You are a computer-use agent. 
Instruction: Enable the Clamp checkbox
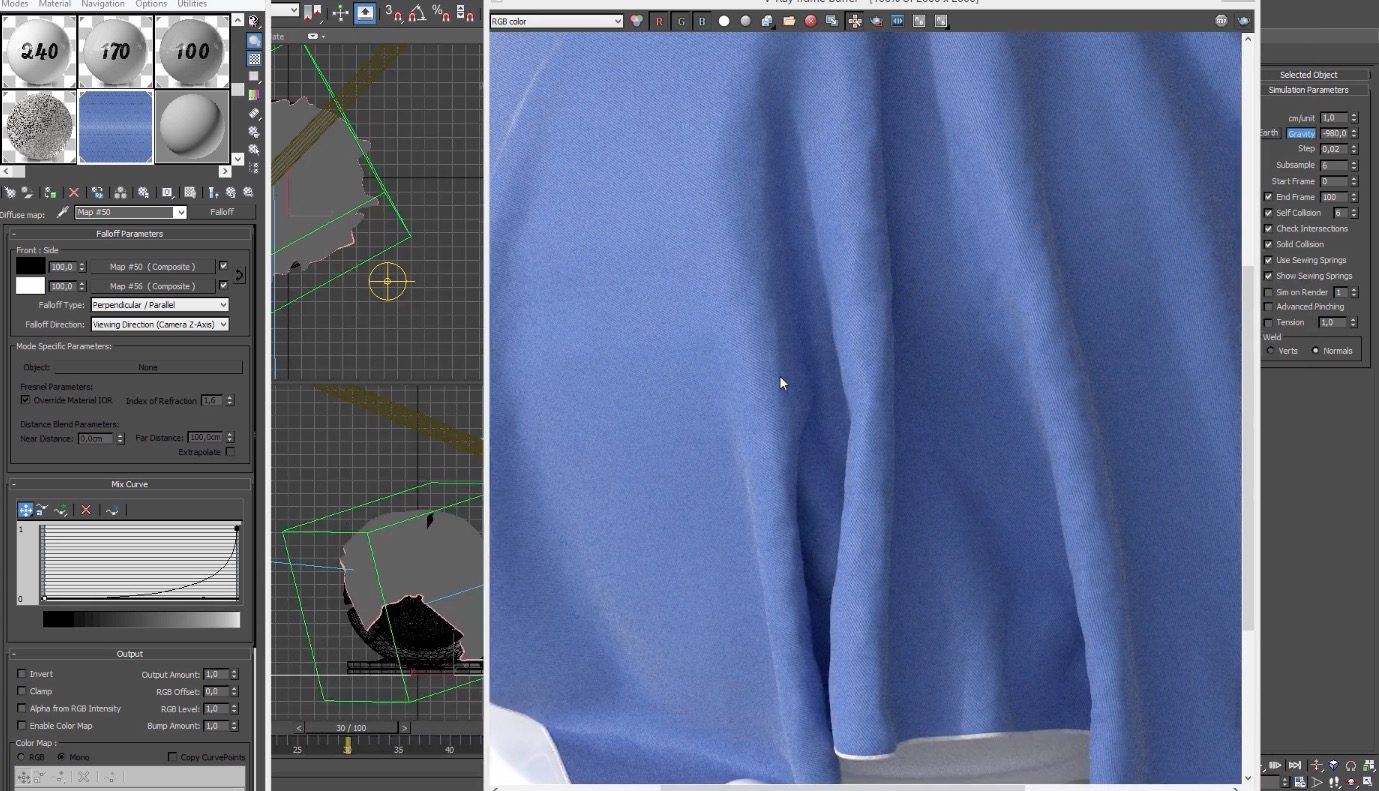point(22,691)
